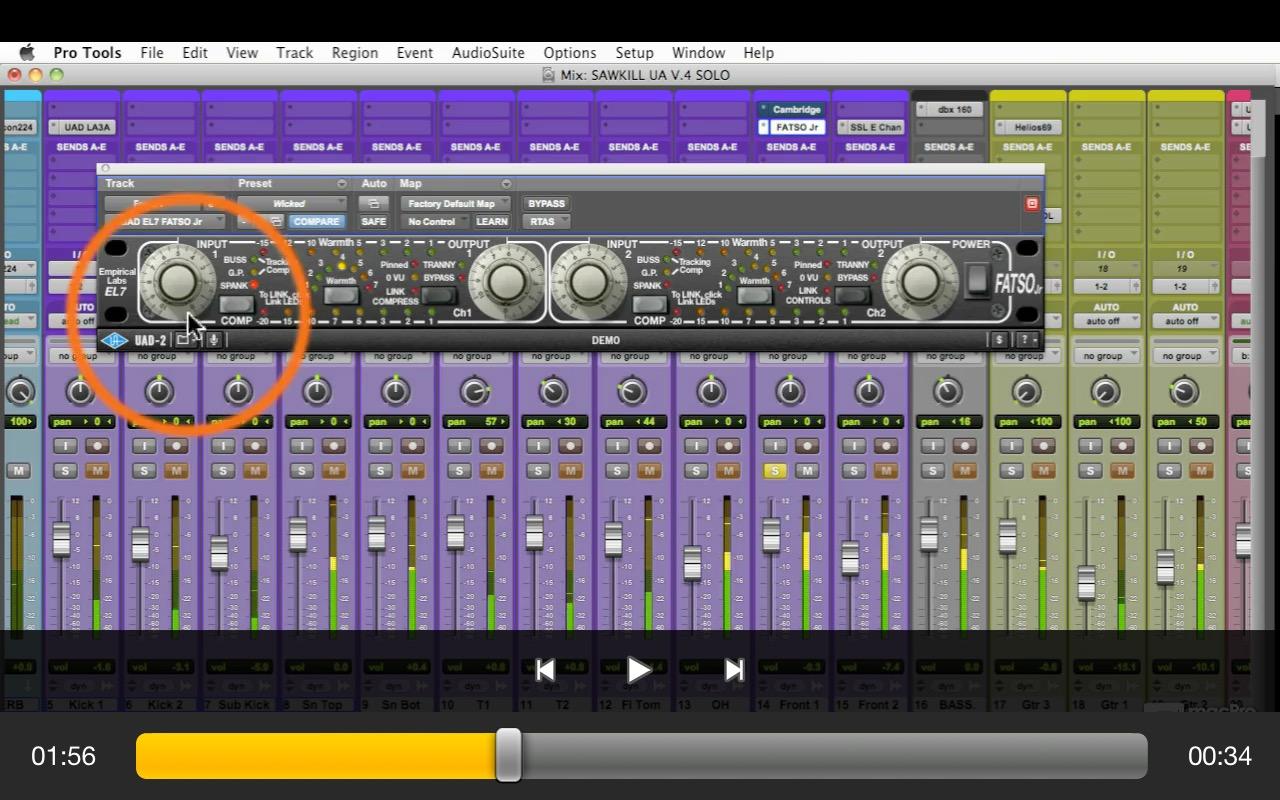Screen dimensions: 1280x800
Task: Open the Setup menu
Action: coord(634,53)
